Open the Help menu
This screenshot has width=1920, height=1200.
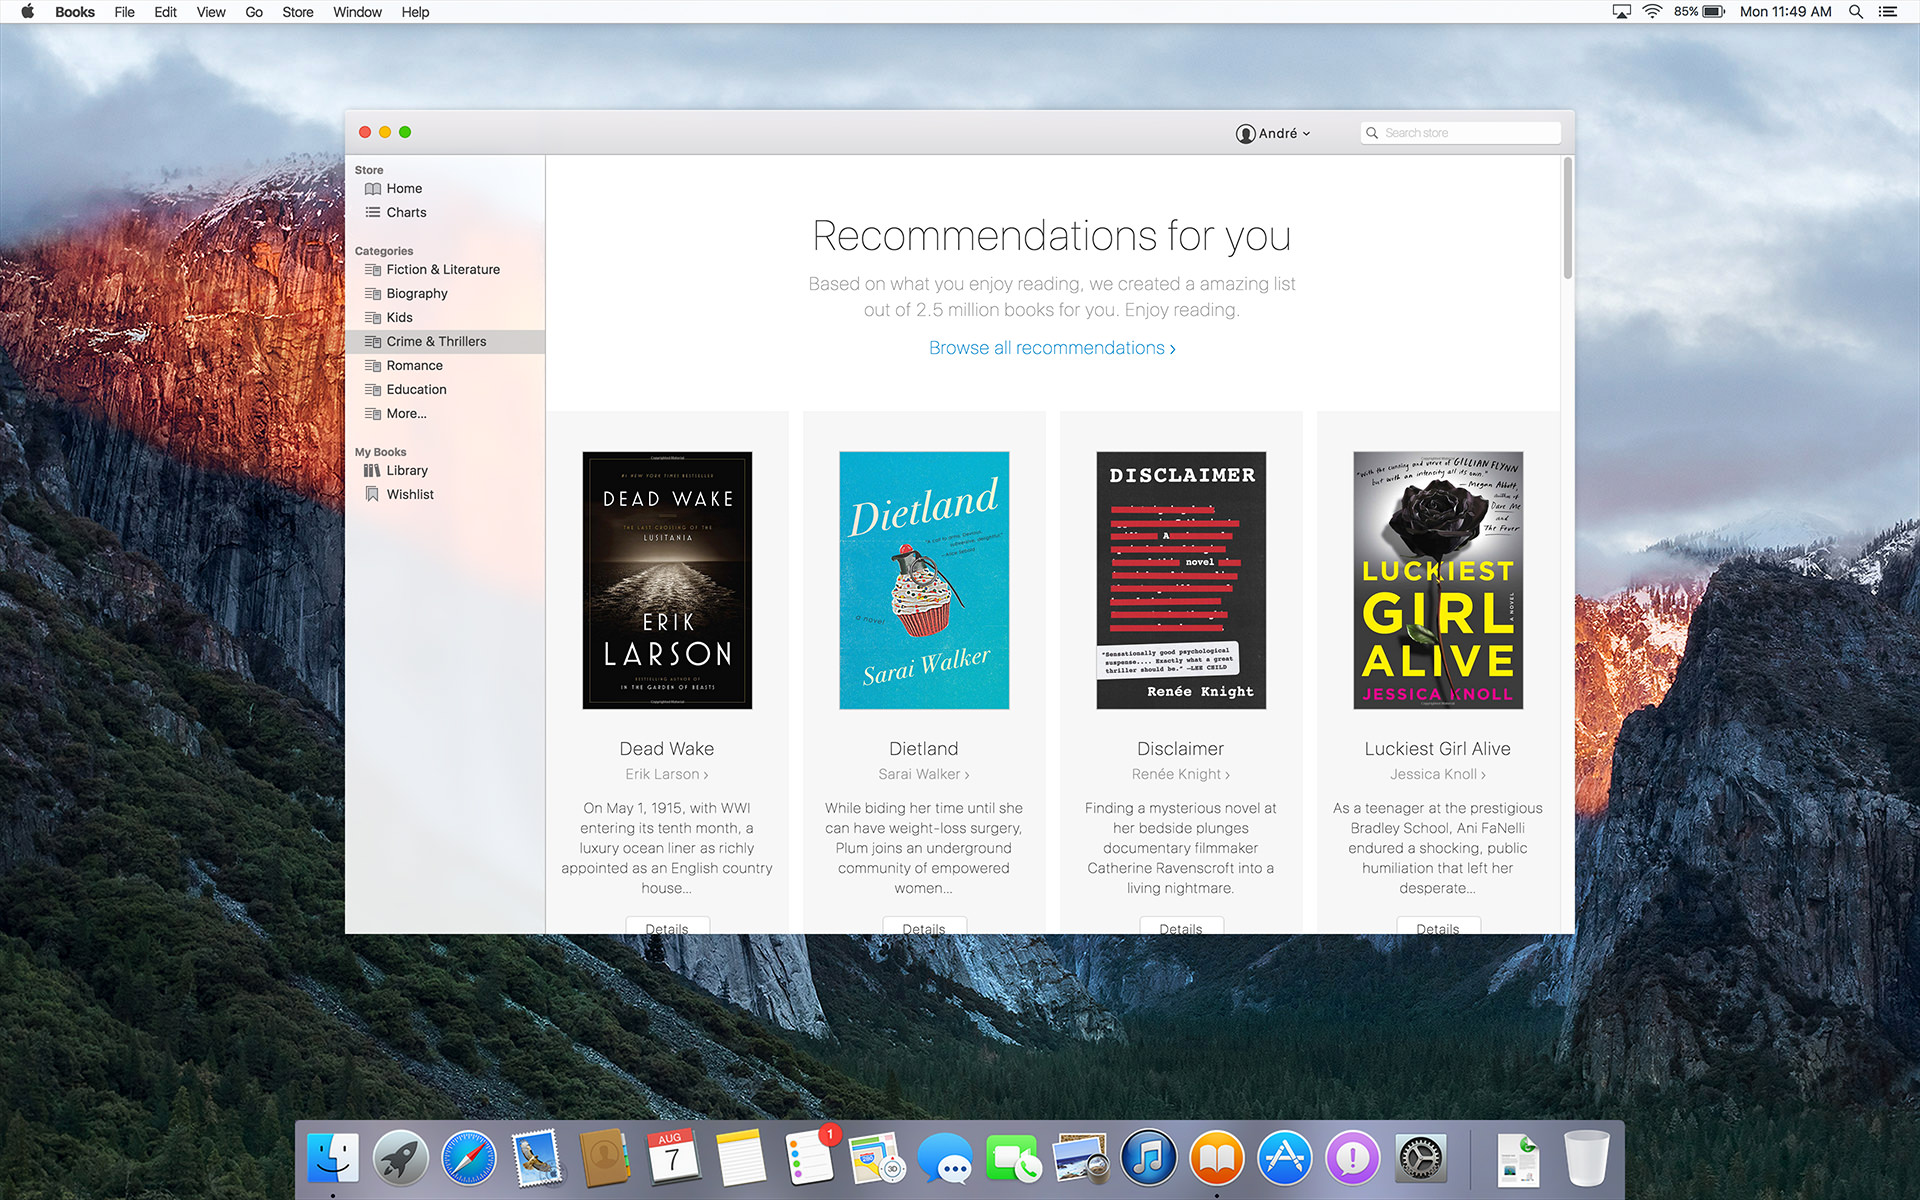pyautogui.click(x=415, y=12)
